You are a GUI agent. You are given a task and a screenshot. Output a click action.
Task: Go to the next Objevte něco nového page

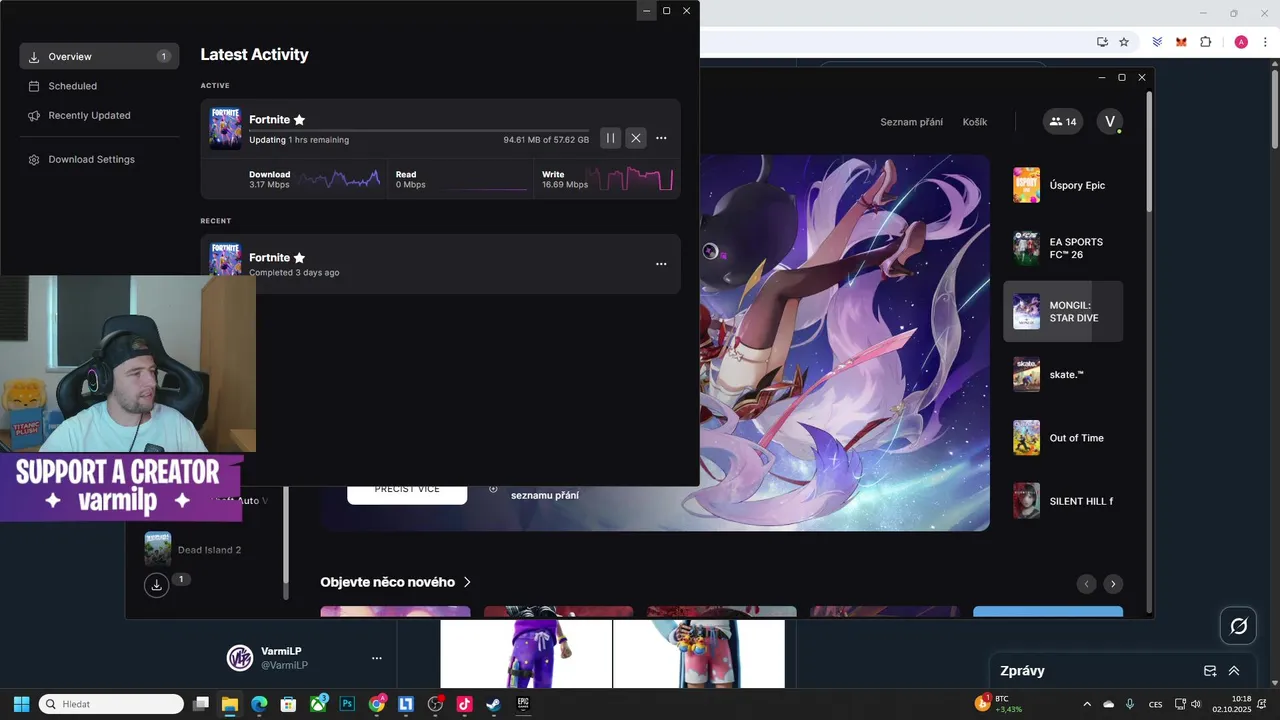tap(1113, 584)
